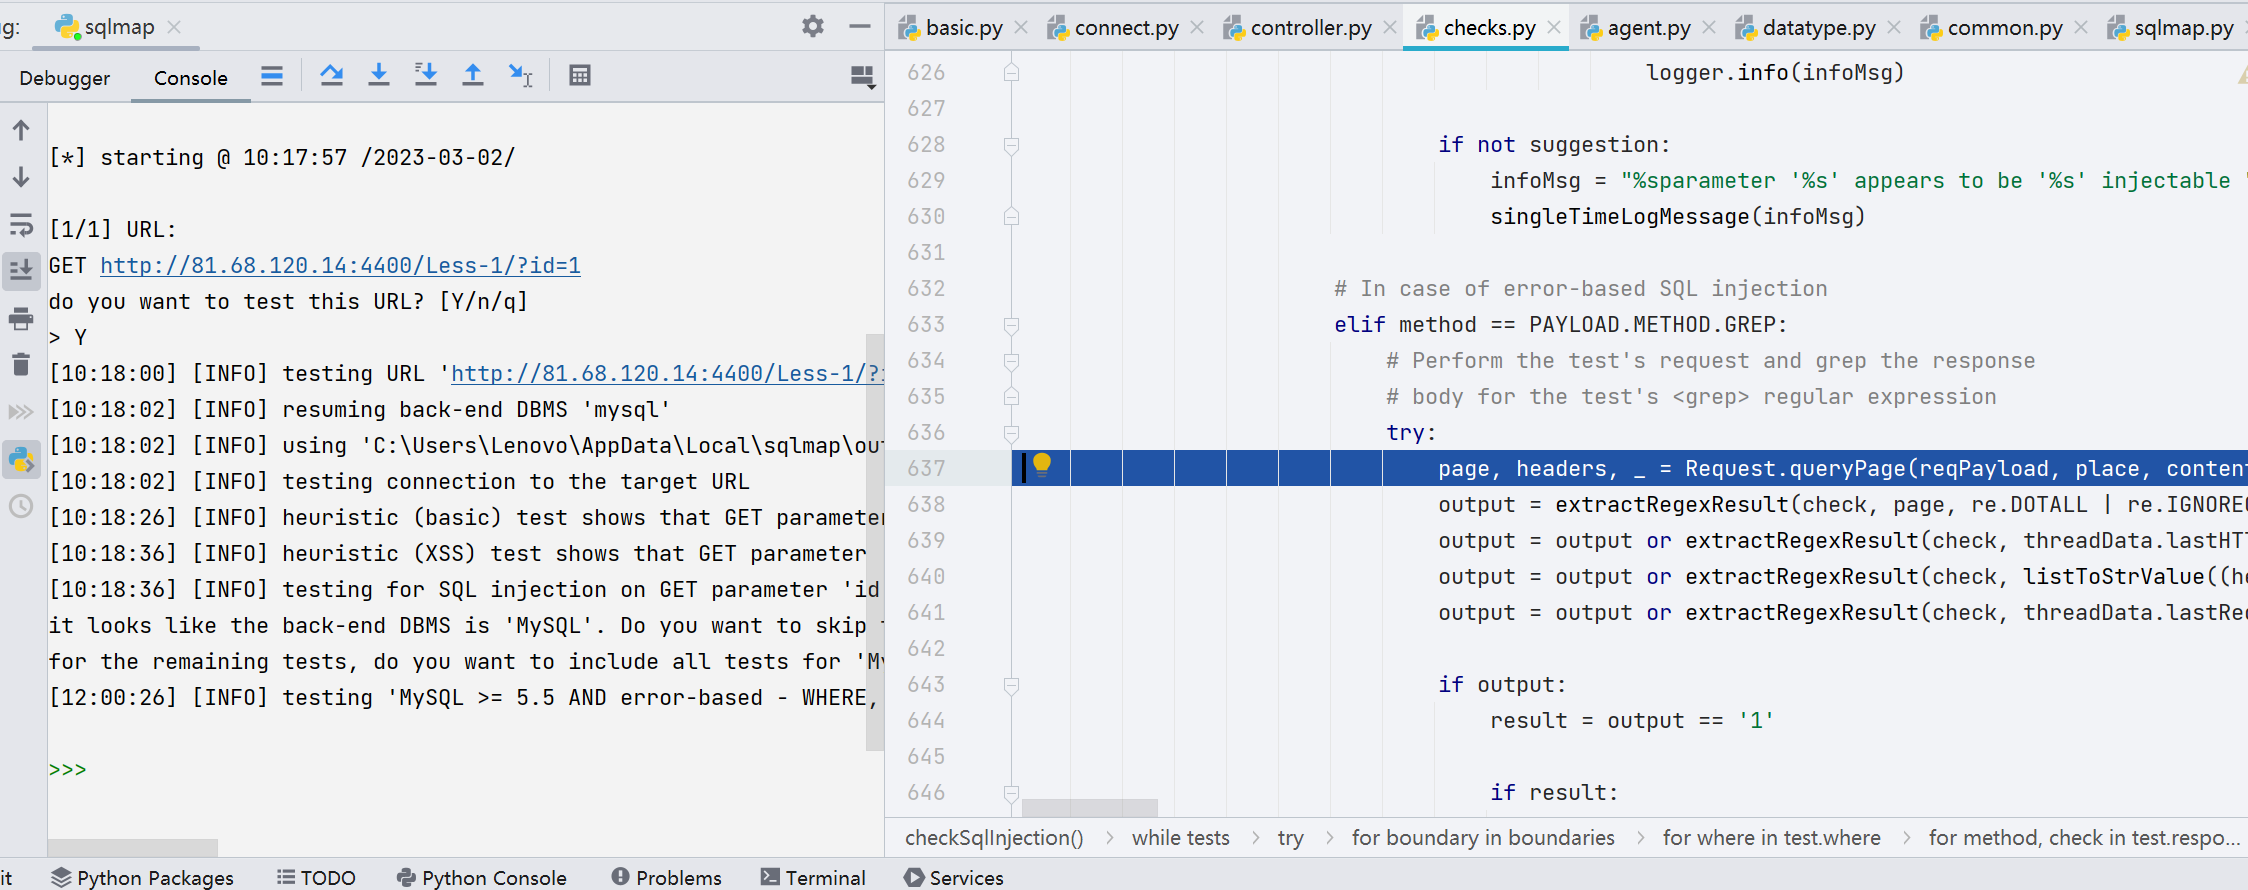Open the controller.py editor tab
2248x890 pixels.
[x=1297, y=28]
